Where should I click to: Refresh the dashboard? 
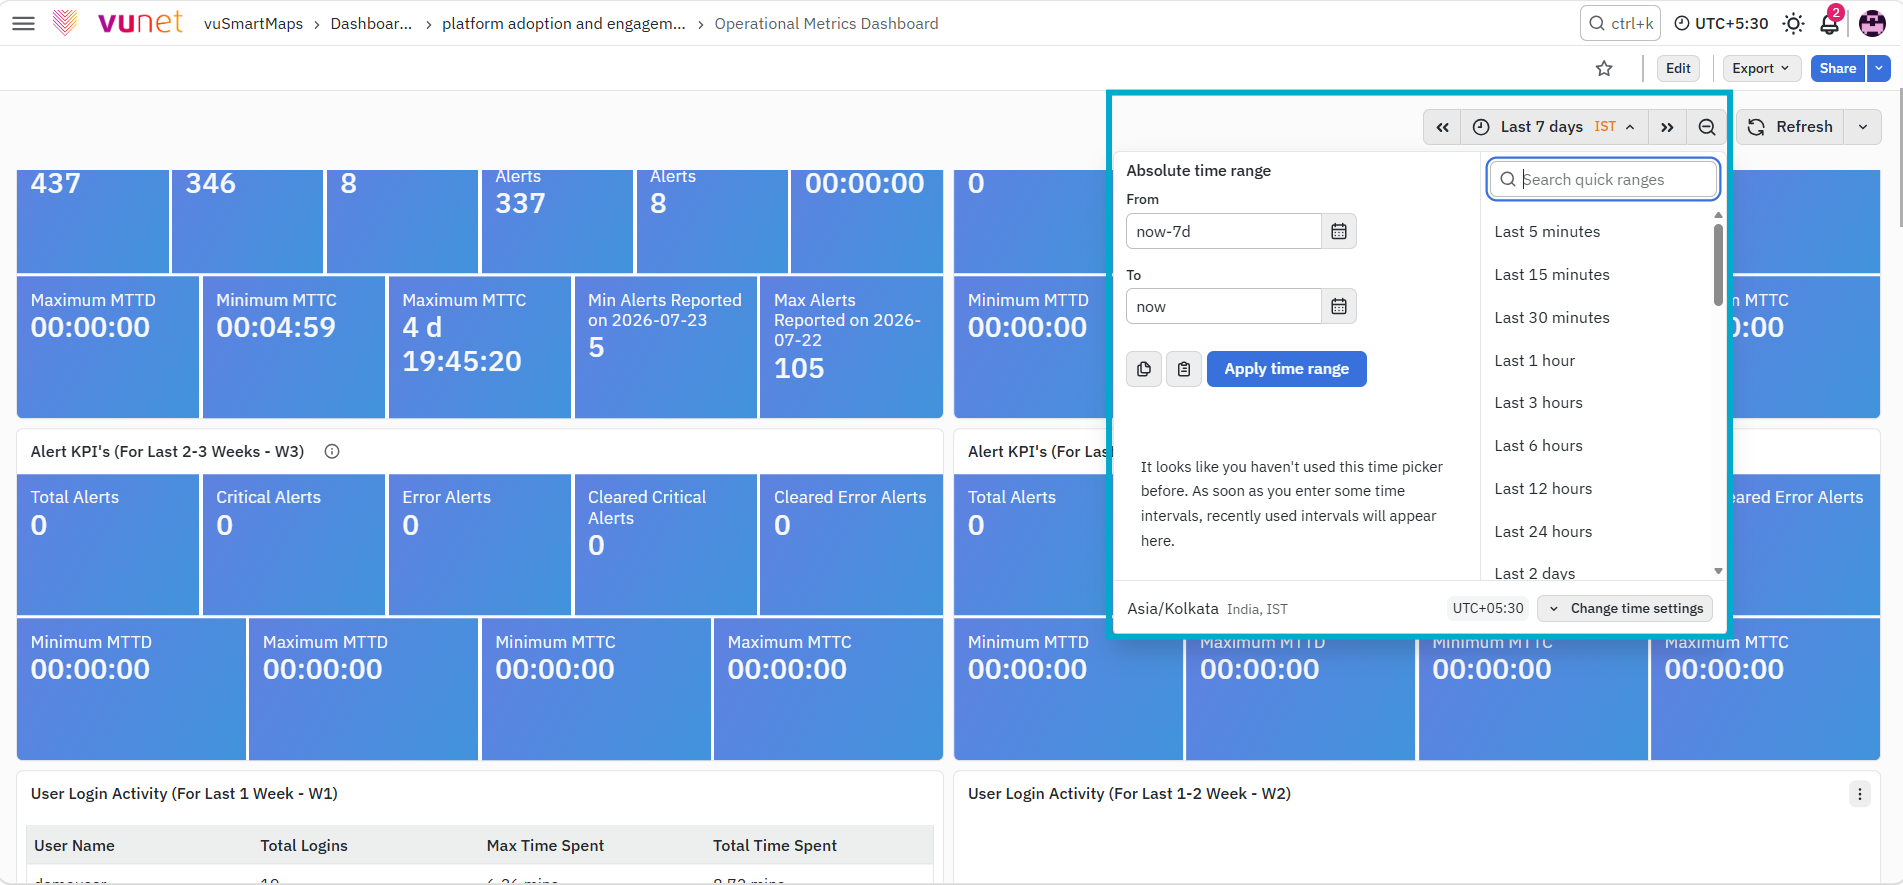click(x=1790, y=127)
